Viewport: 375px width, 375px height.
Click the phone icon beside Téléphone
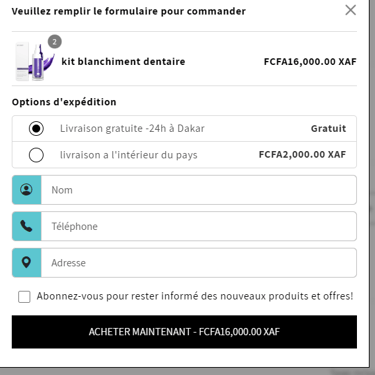coord(26,226)
